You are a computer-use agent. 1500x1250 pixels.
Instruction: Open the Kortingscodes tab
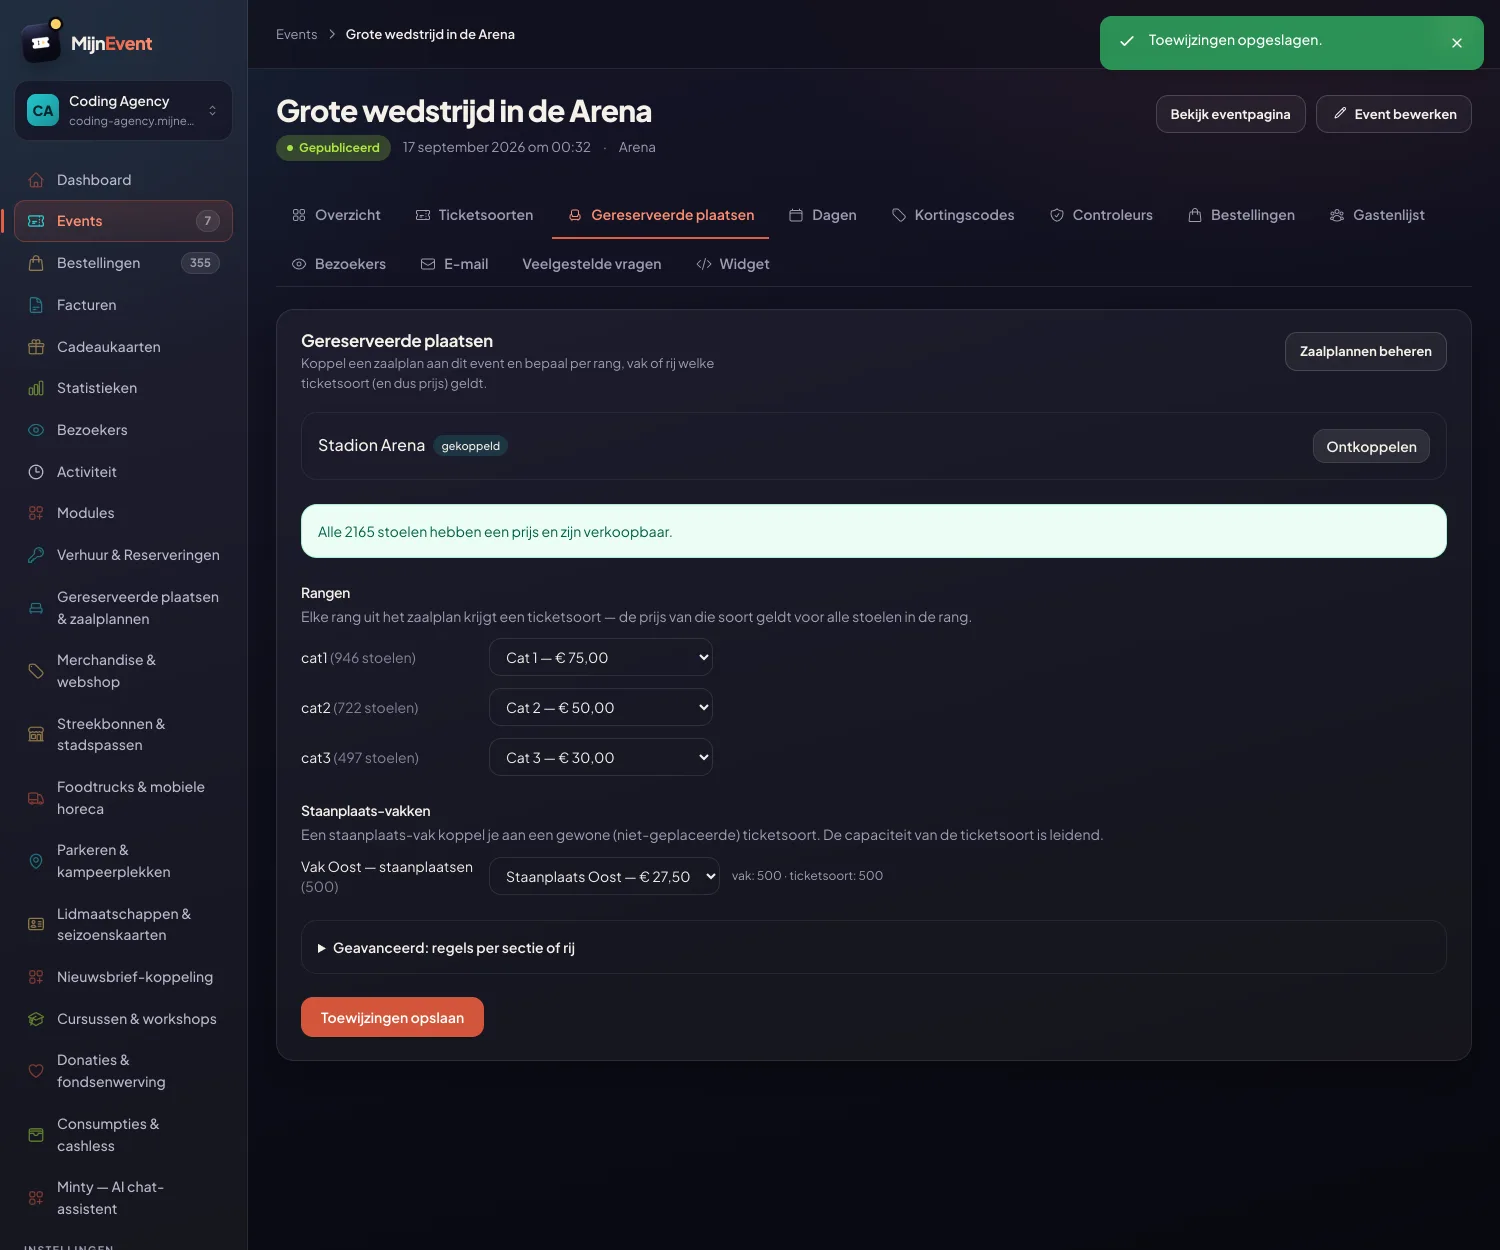coord(953,215)
